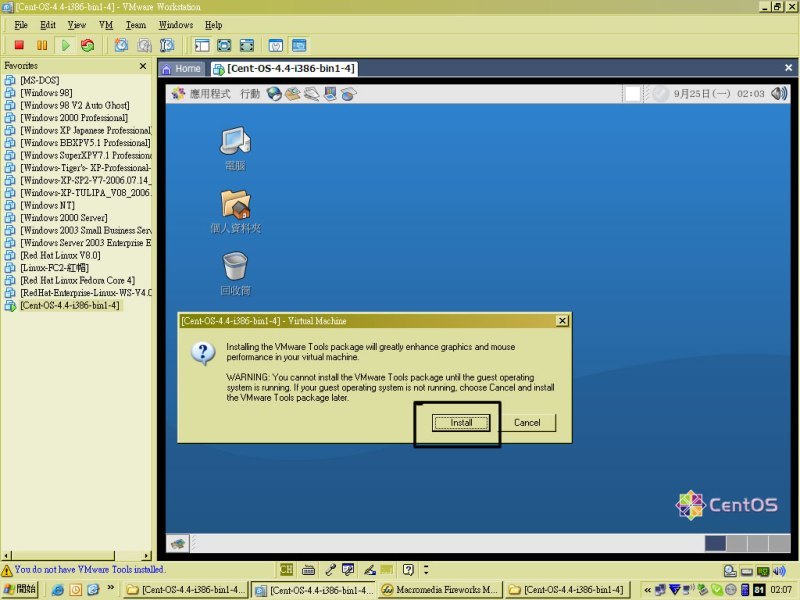
Task: Click Install in the VMware Tools dialog
Action: [461, 423]
